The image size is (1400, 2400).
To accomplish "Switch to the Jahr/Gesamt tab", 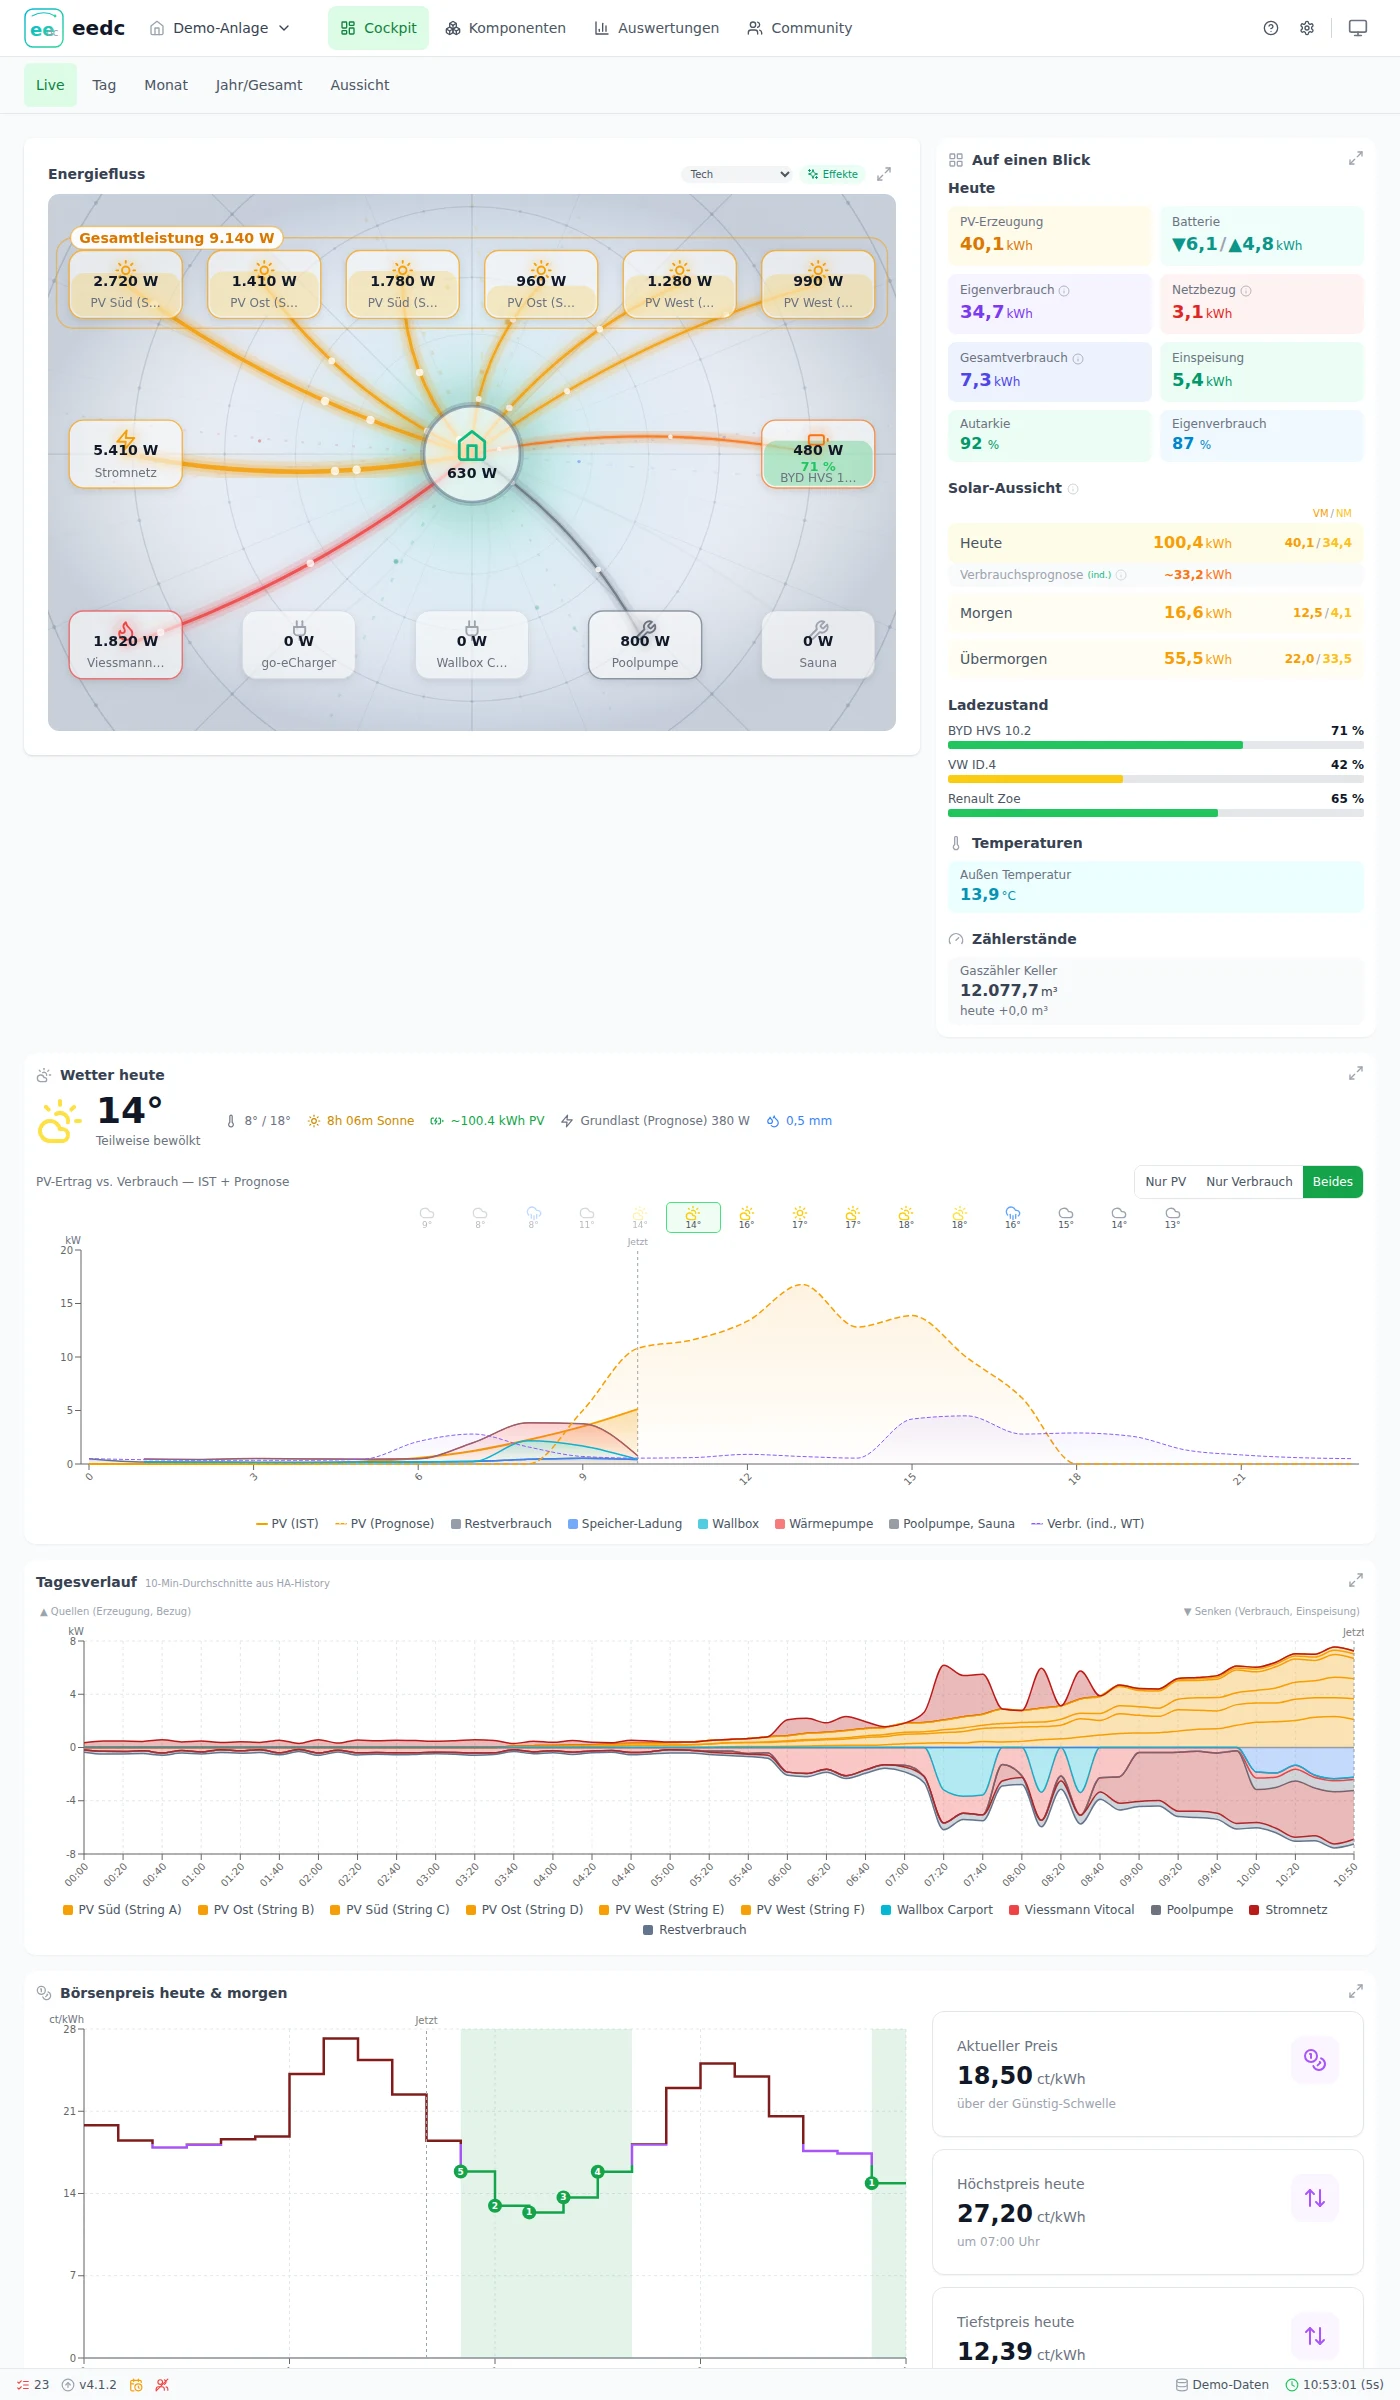I will 259,85.
